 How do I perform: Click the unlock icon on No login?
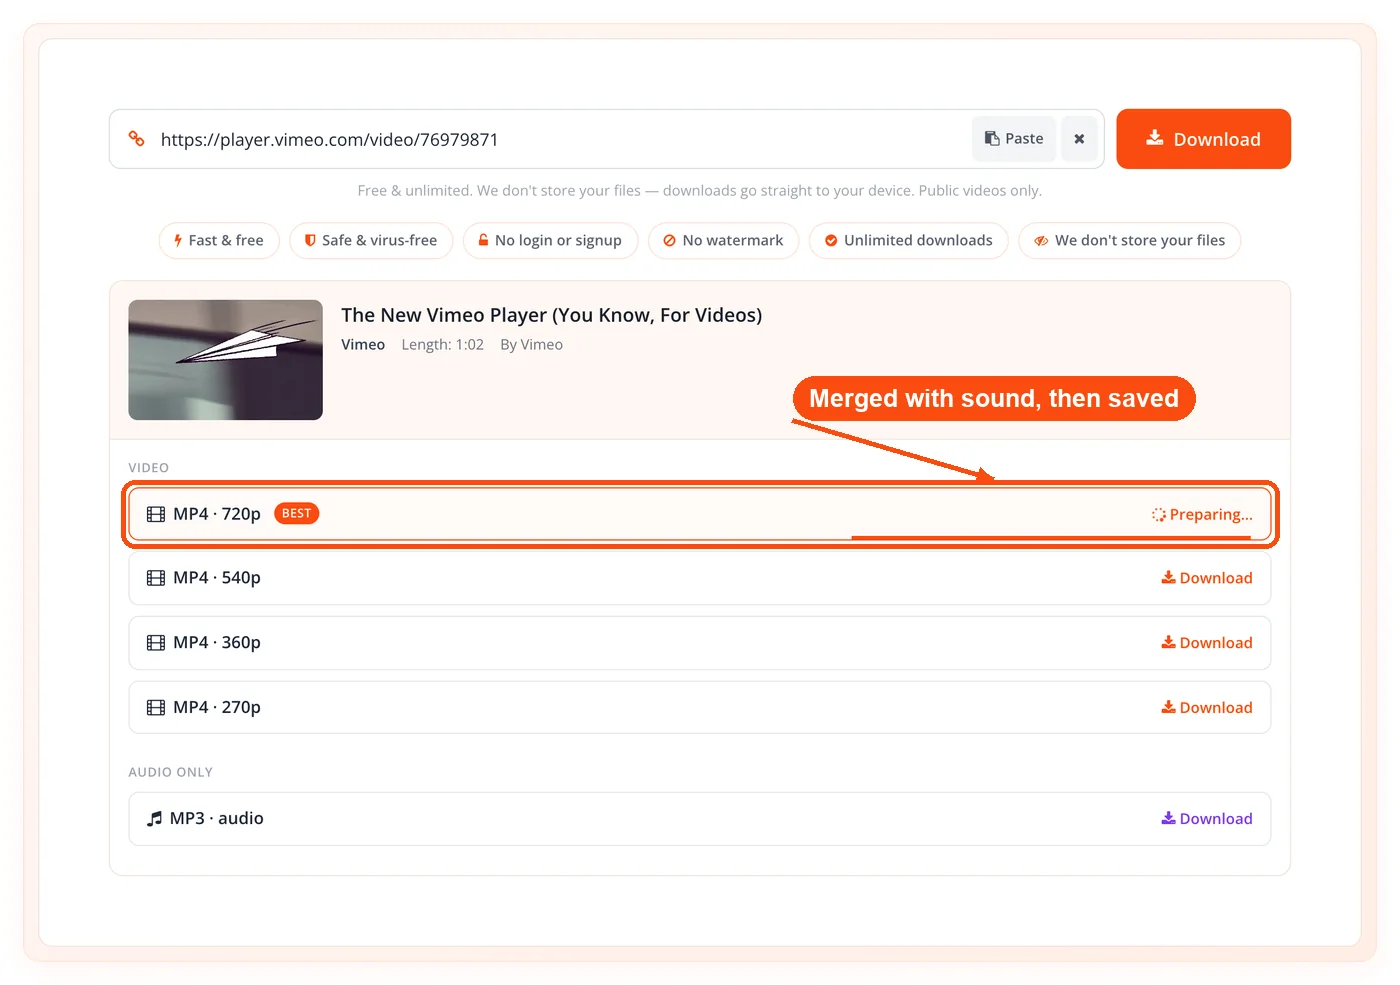(483, 240)
